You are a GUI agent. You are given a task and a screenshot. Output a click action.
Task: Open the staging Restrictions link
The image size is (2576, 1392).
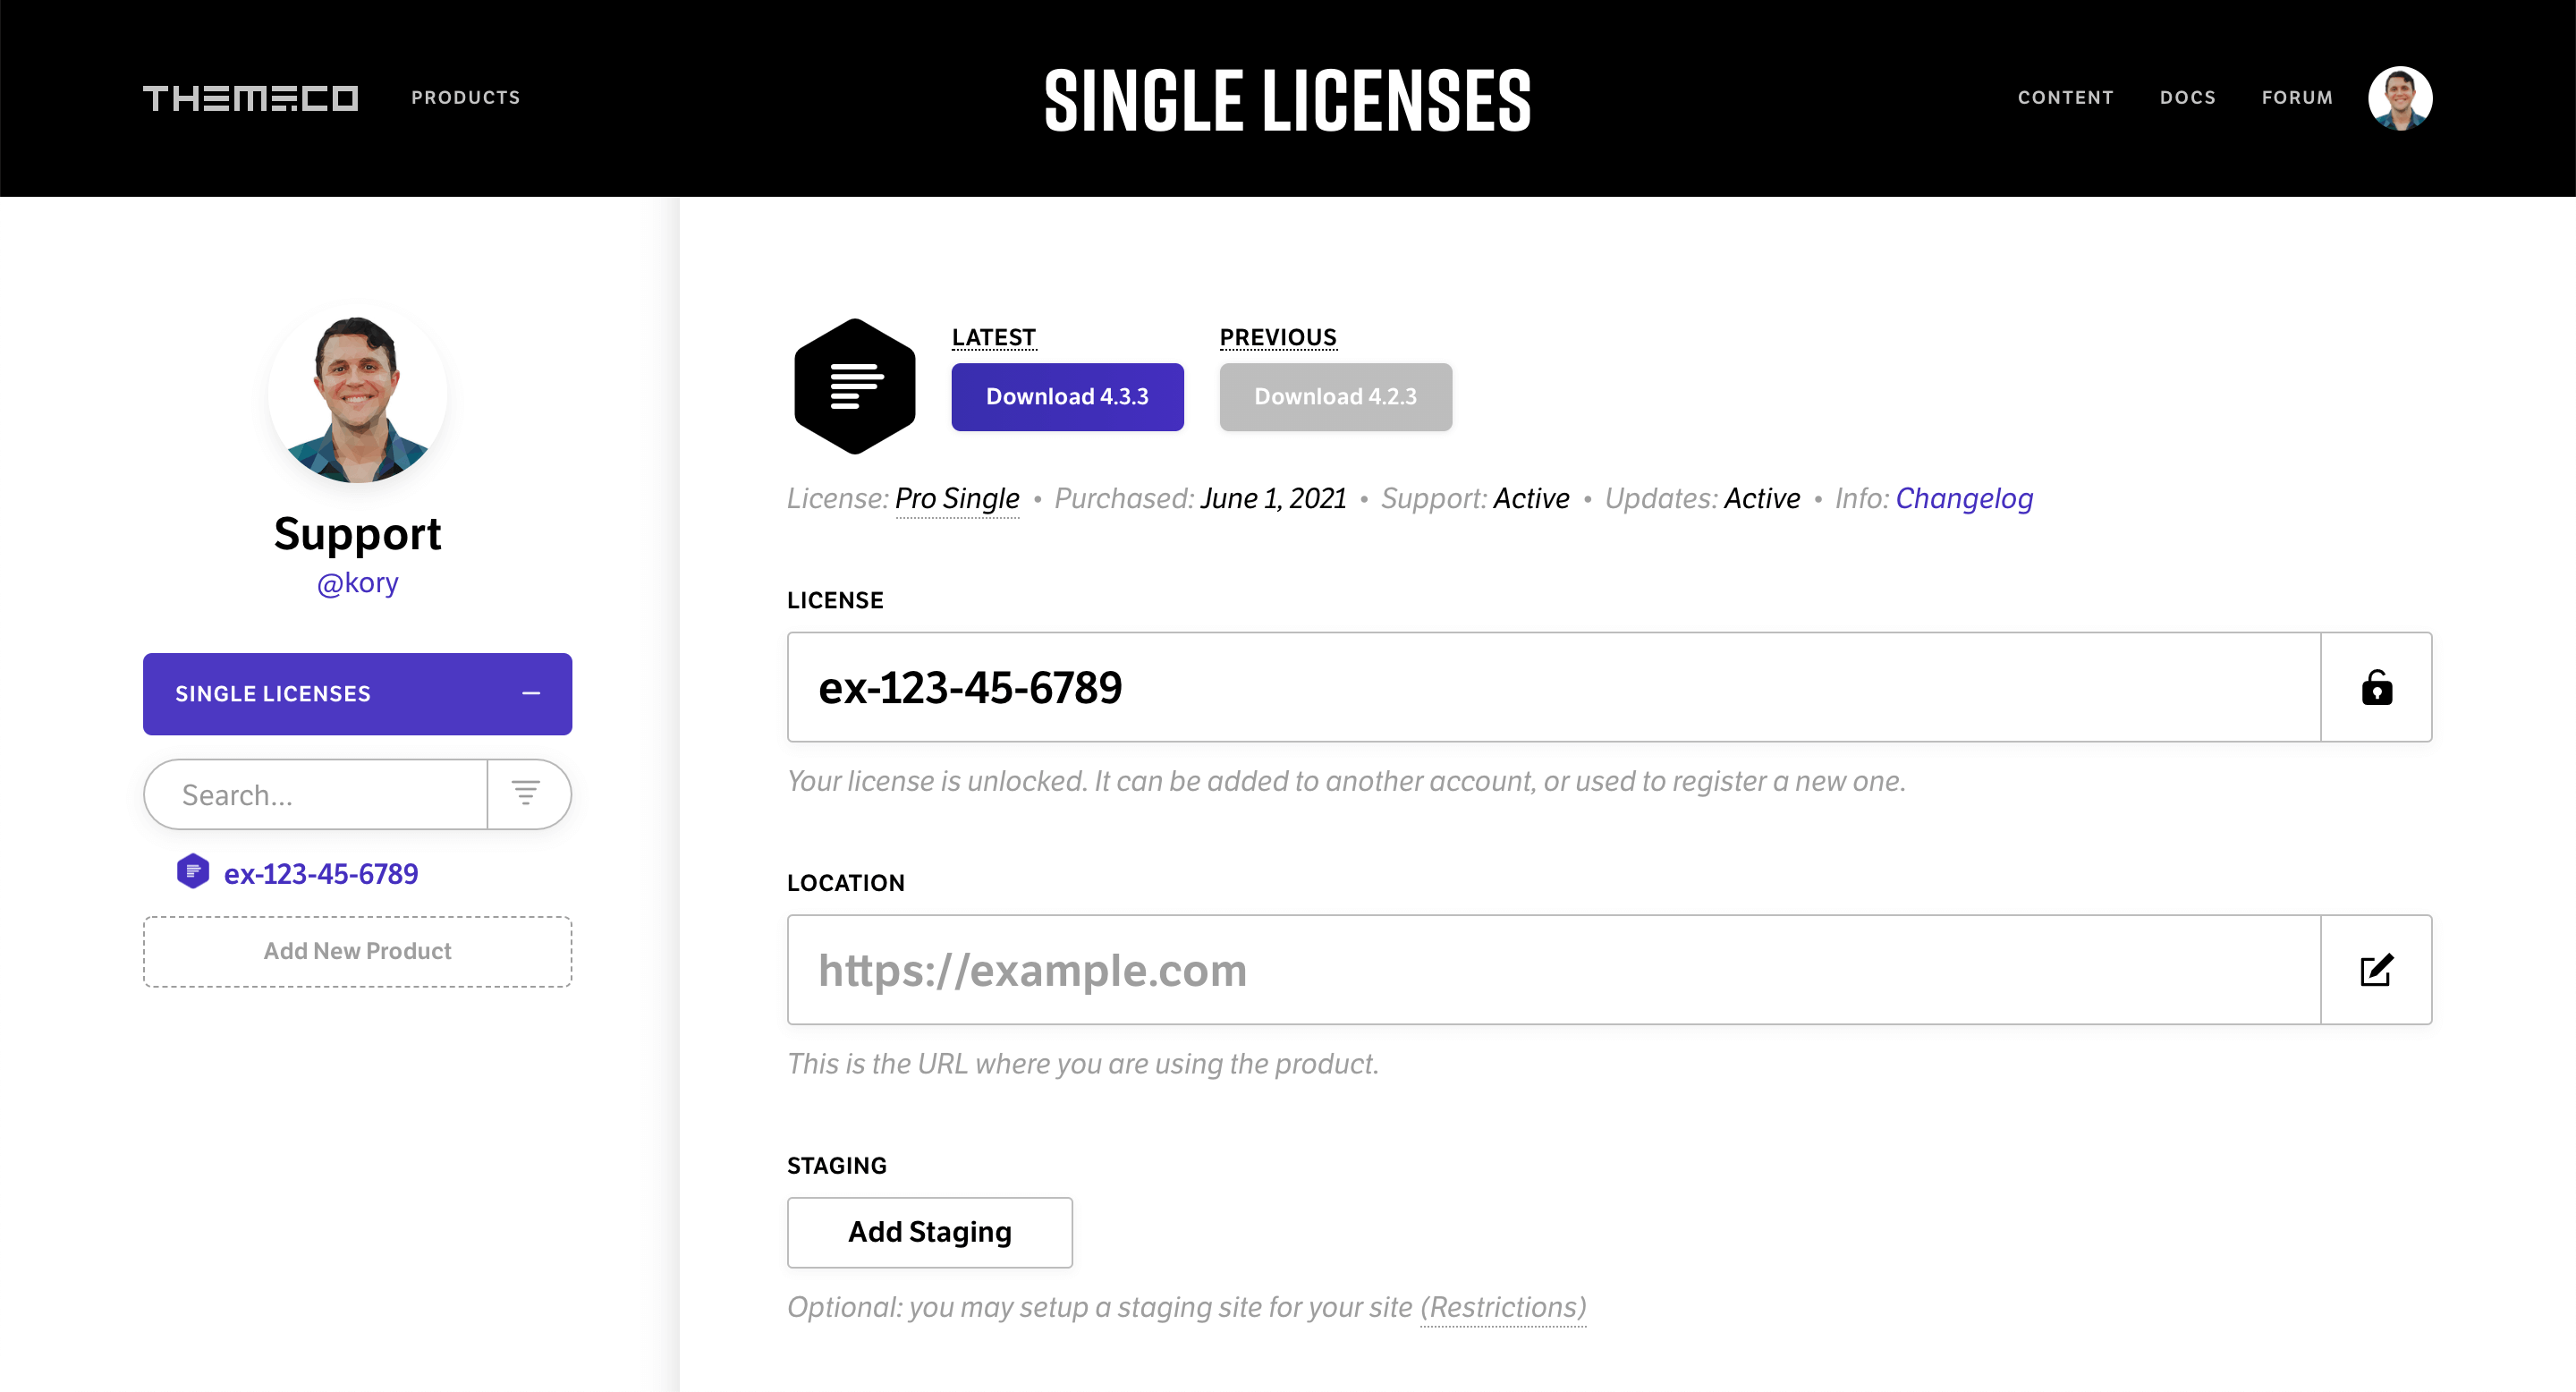[1503, 1307]
